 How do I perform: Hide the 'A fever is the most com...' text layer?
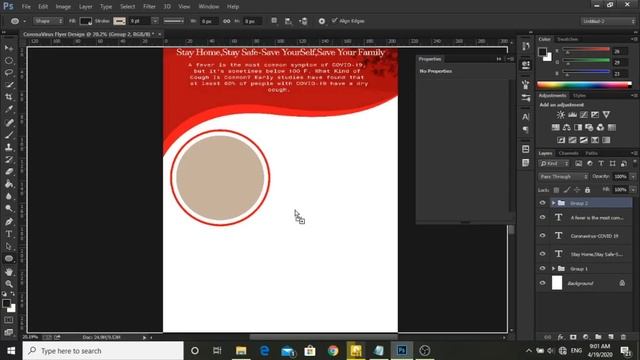click(542, 218)
